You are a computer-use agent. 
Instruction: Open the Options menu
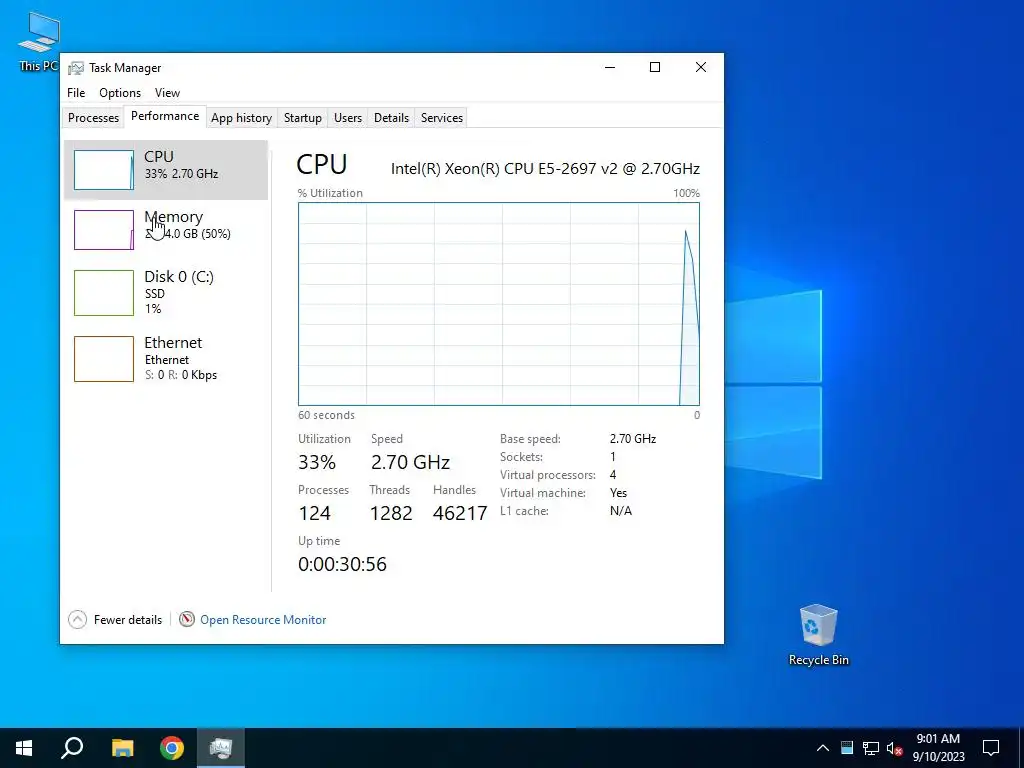[120, 93]
